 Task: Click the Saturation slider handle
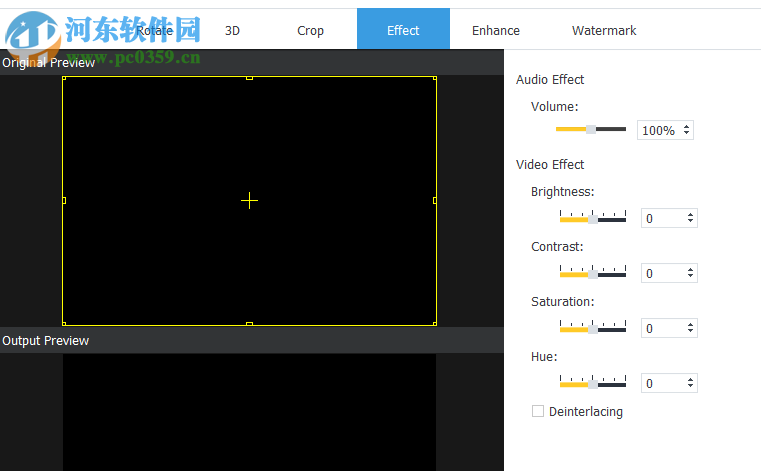[593, 329]
